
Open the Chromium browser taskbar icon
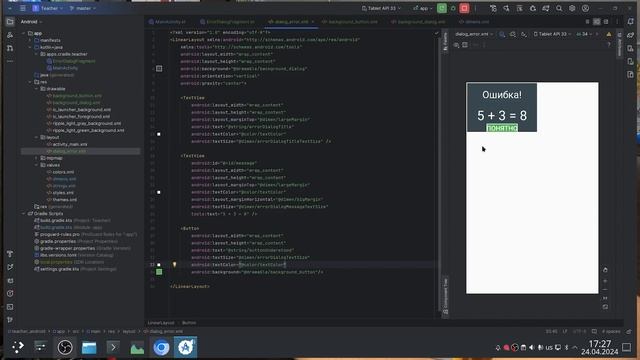[161, 347]
